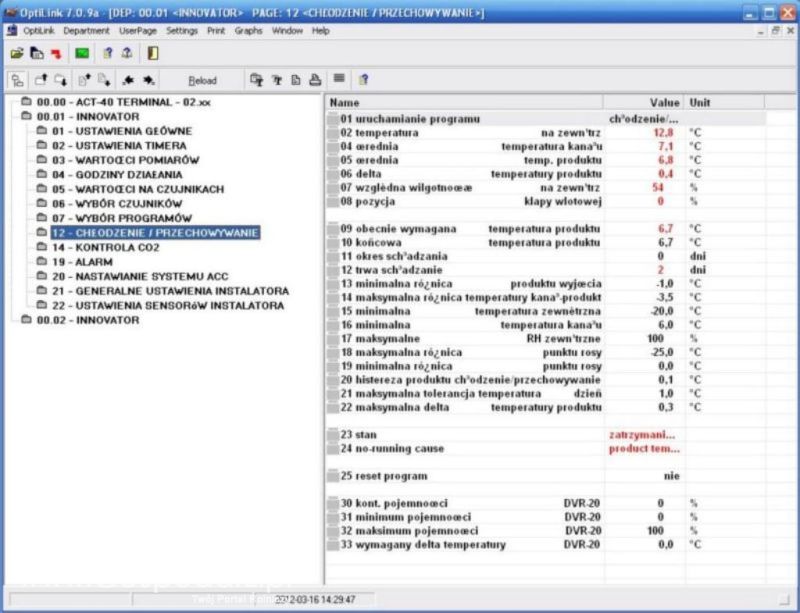Open the green graph monitor icon
800x613 pixels.
[x=82, y=53]
